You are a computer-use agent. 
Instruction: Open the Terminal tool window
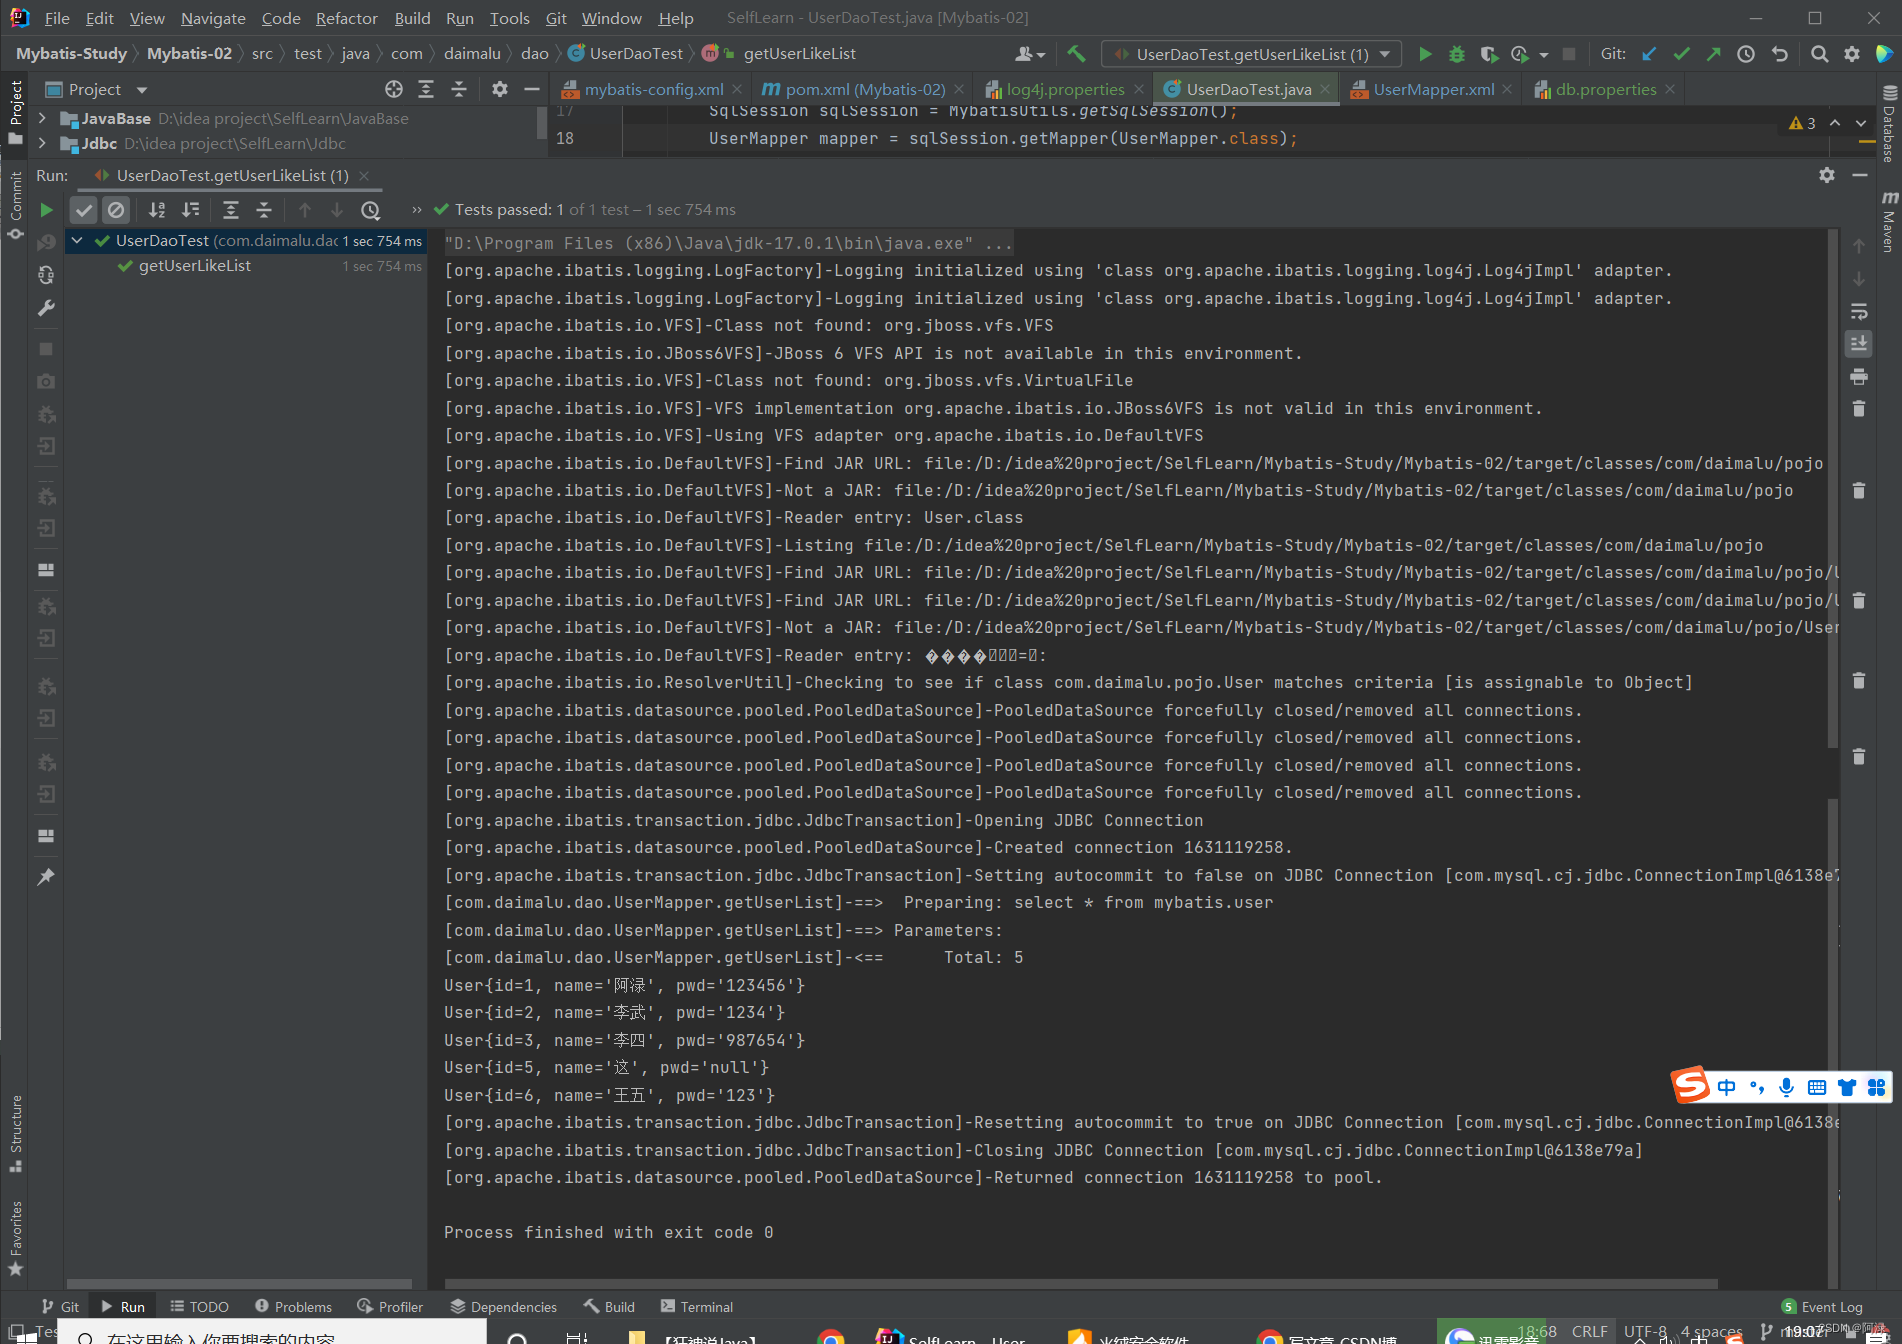pos(697,1307)
